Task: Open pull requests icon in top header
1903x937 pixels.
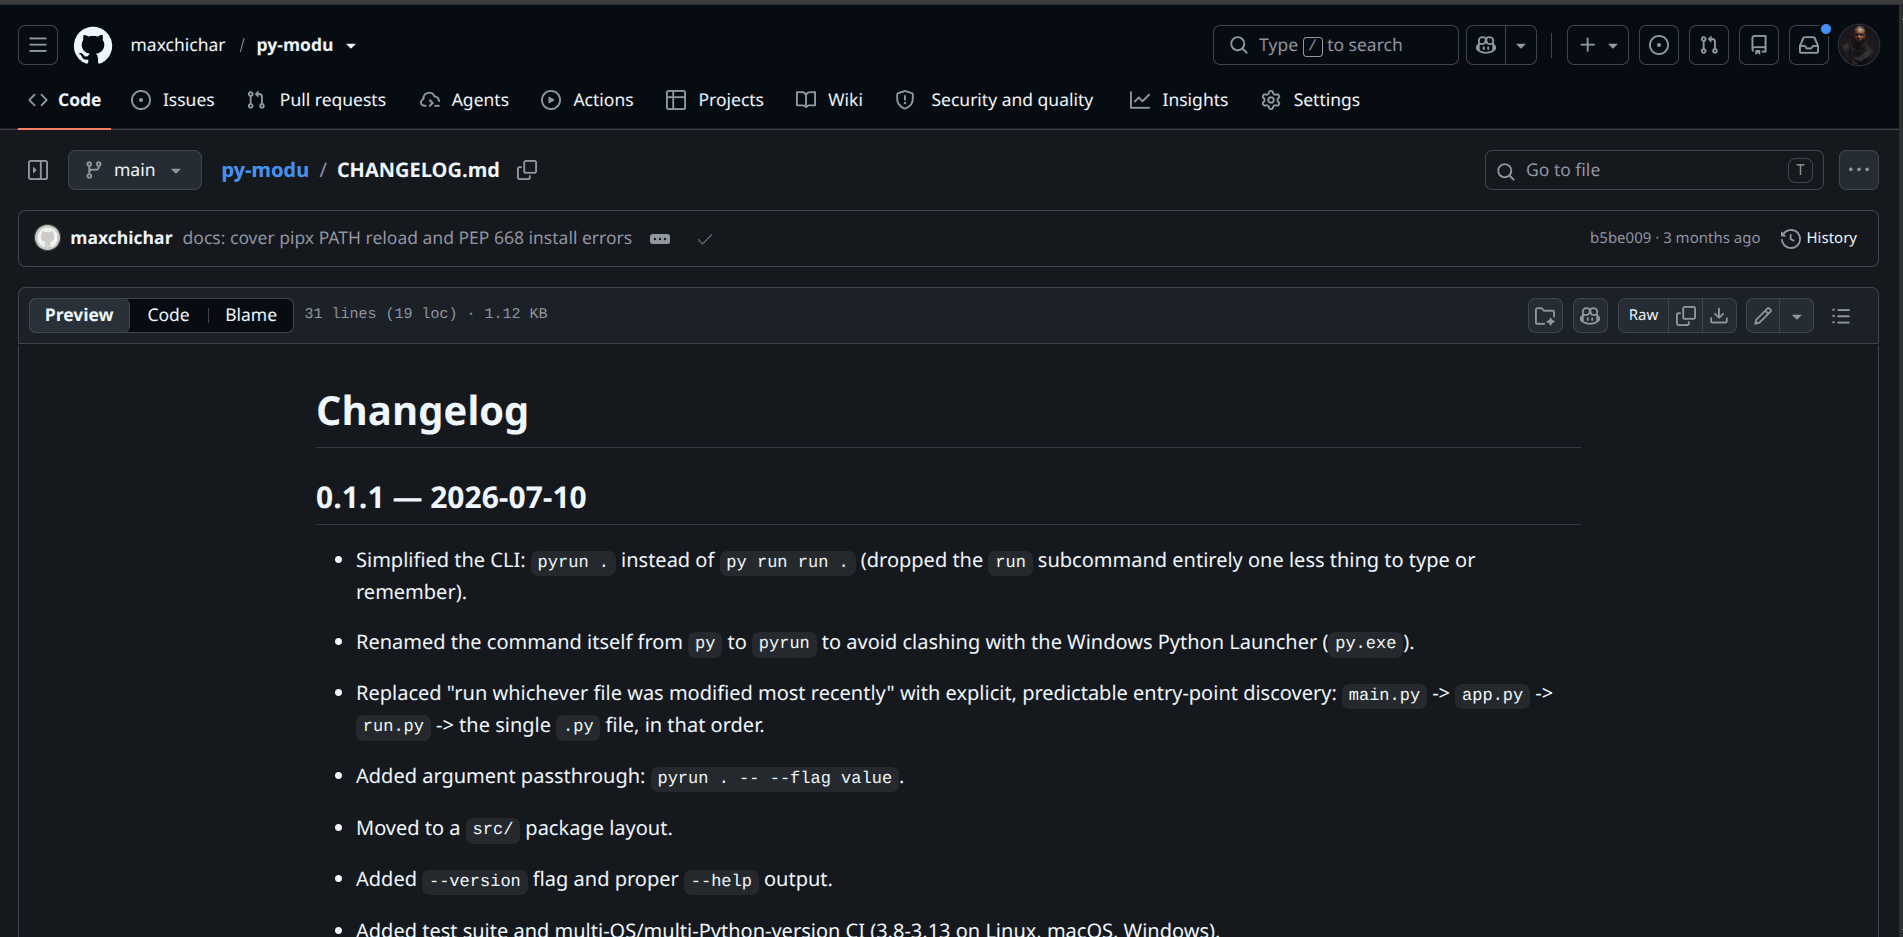Action: pyautogui.click(x=1709, y=45)
